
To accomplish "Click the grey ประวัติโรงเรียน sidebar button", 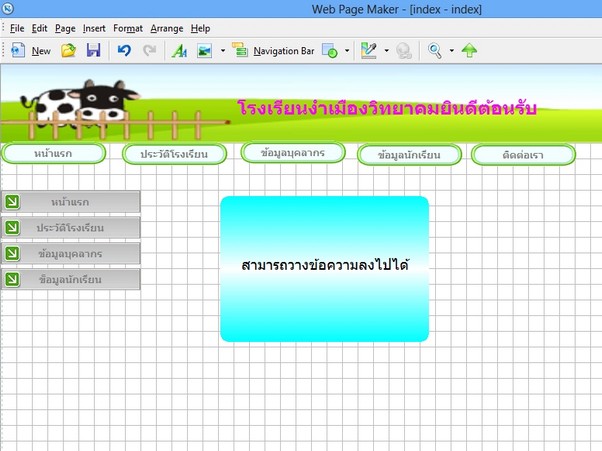I will pyautogui.click(x=71, y=228).
